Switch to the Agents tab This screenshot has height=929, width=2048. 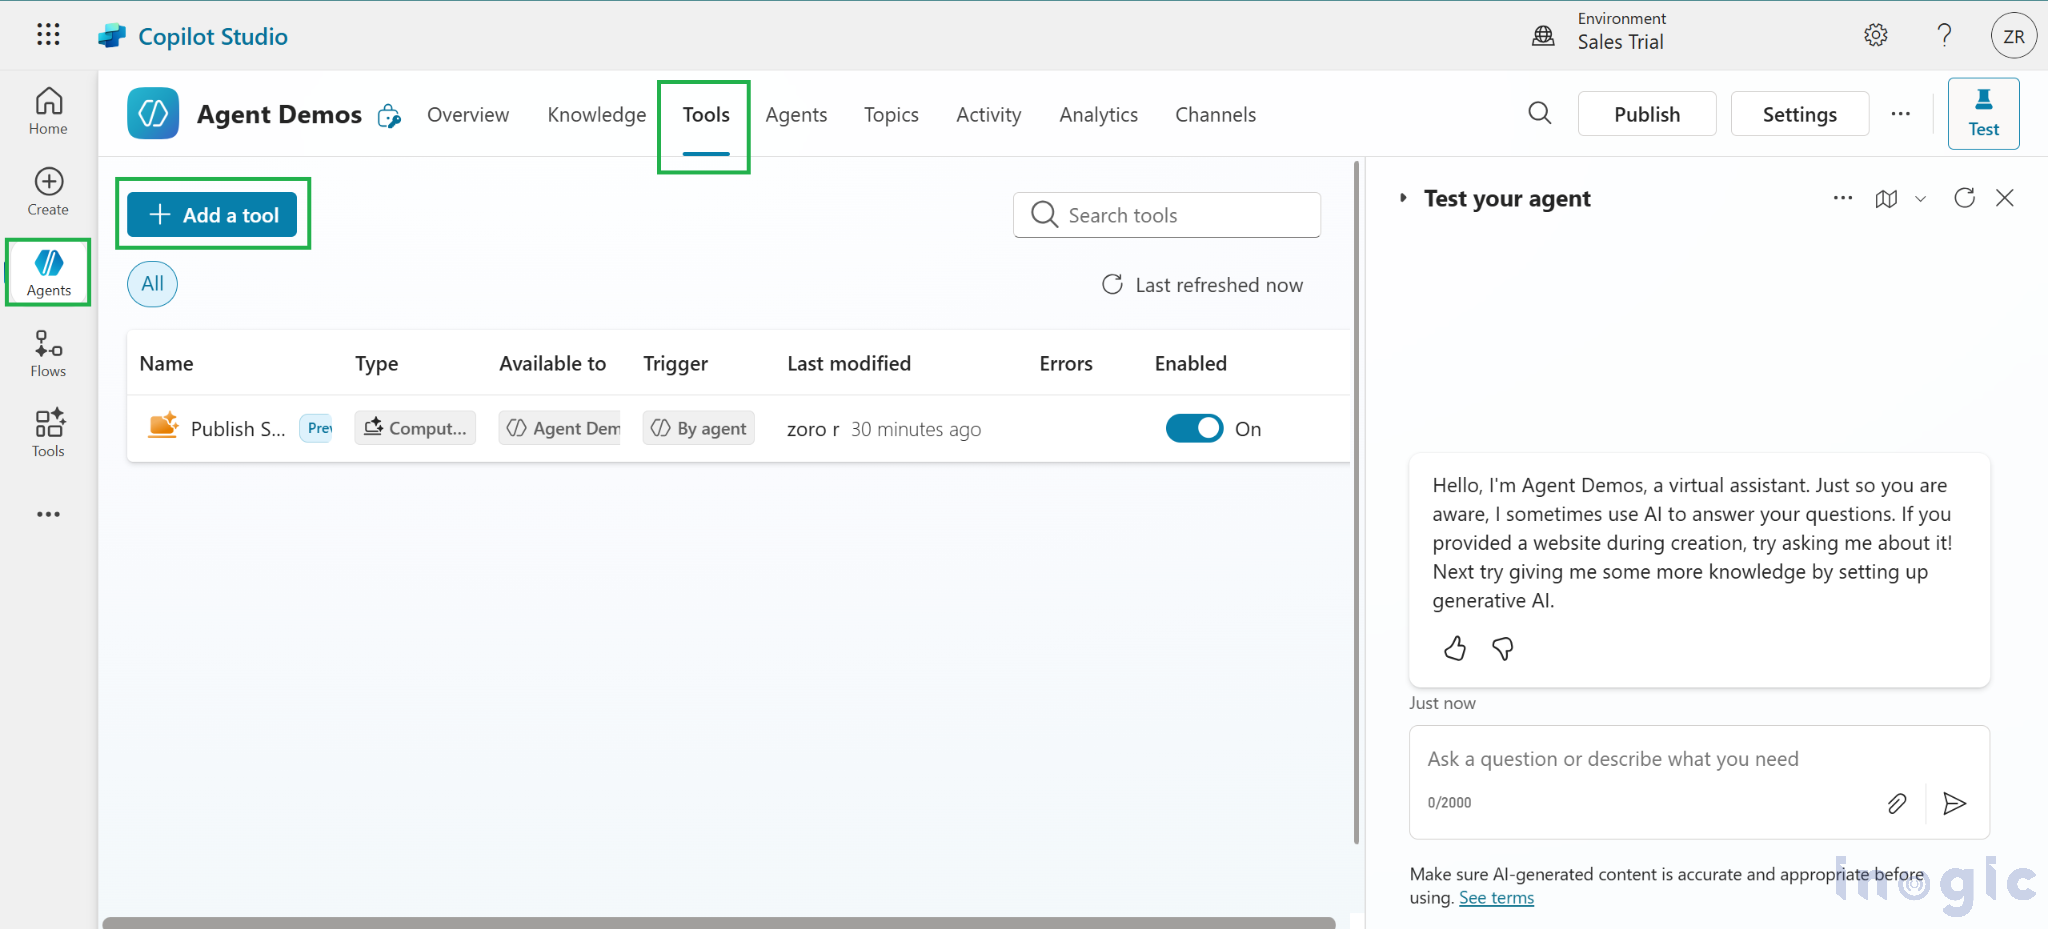tap(796, 114)
